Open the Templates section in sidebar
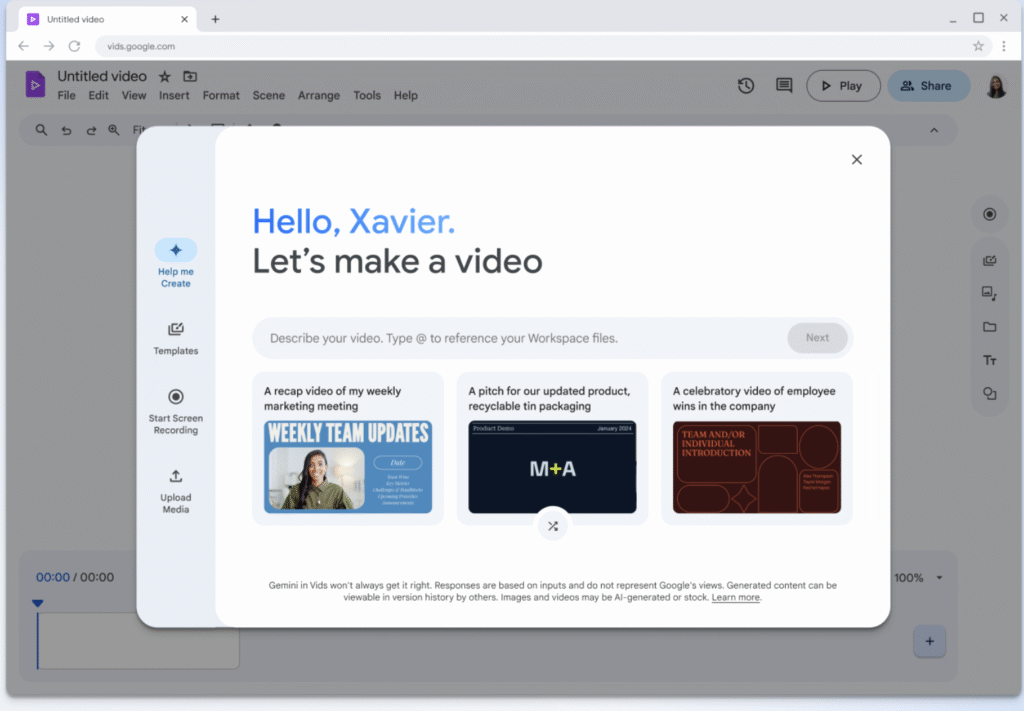The width and height of the screenshot is (1024, 711). (x=176, y=329)
